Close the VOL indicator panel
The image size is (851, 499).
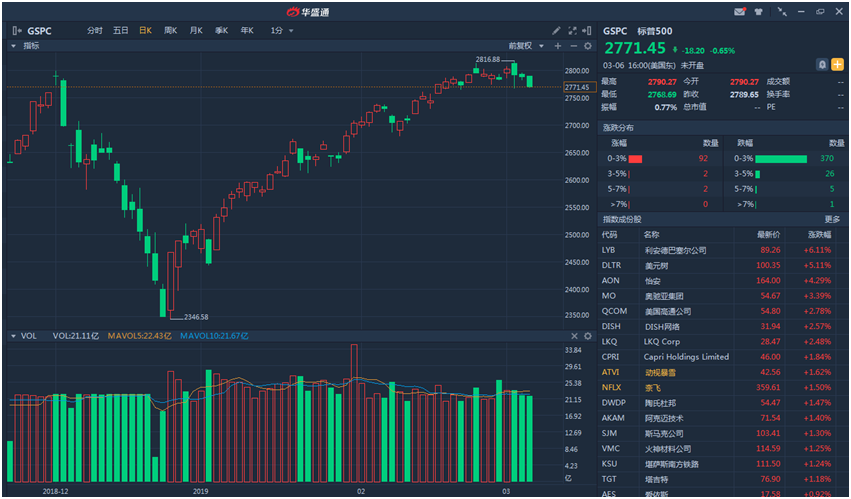(x=574, y=336)
